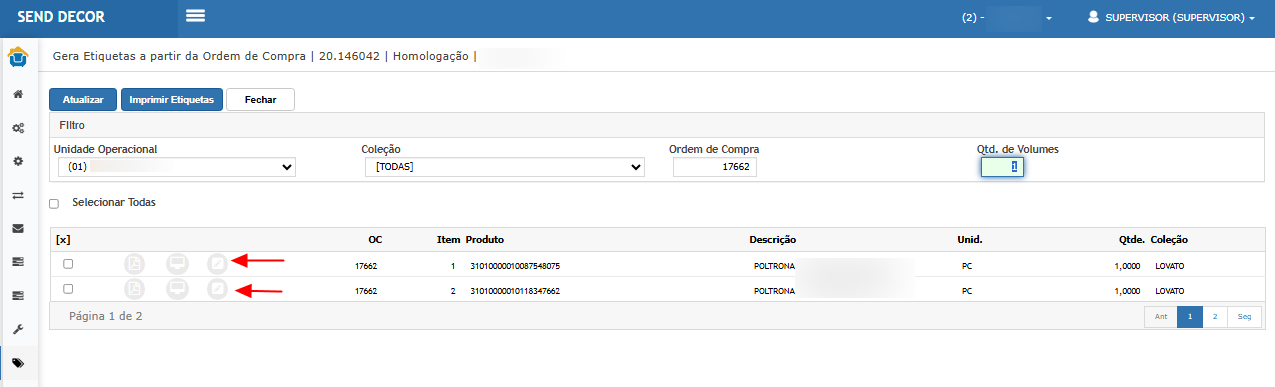Click the [x] column header
The width and height of the screenshot is (1275, 387).
63,240
